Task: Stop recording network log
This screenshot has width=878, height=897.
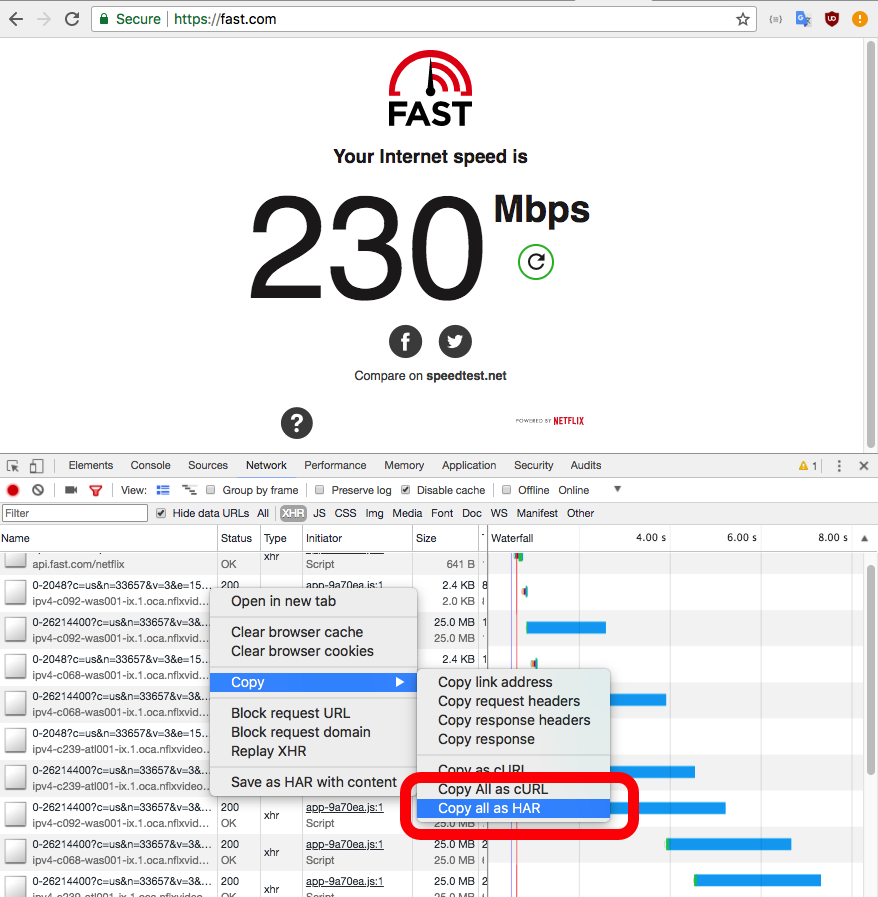Action: pos(13,490)
